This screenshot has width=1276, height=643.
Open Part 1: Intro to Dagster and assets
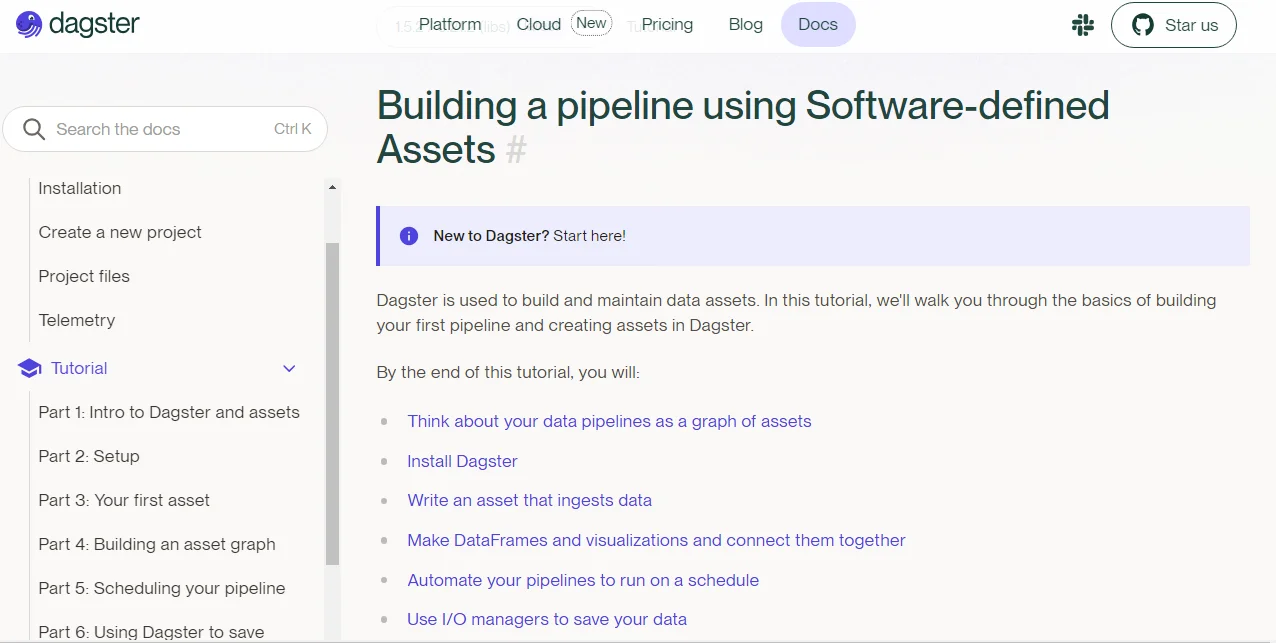tap(169, 412)
